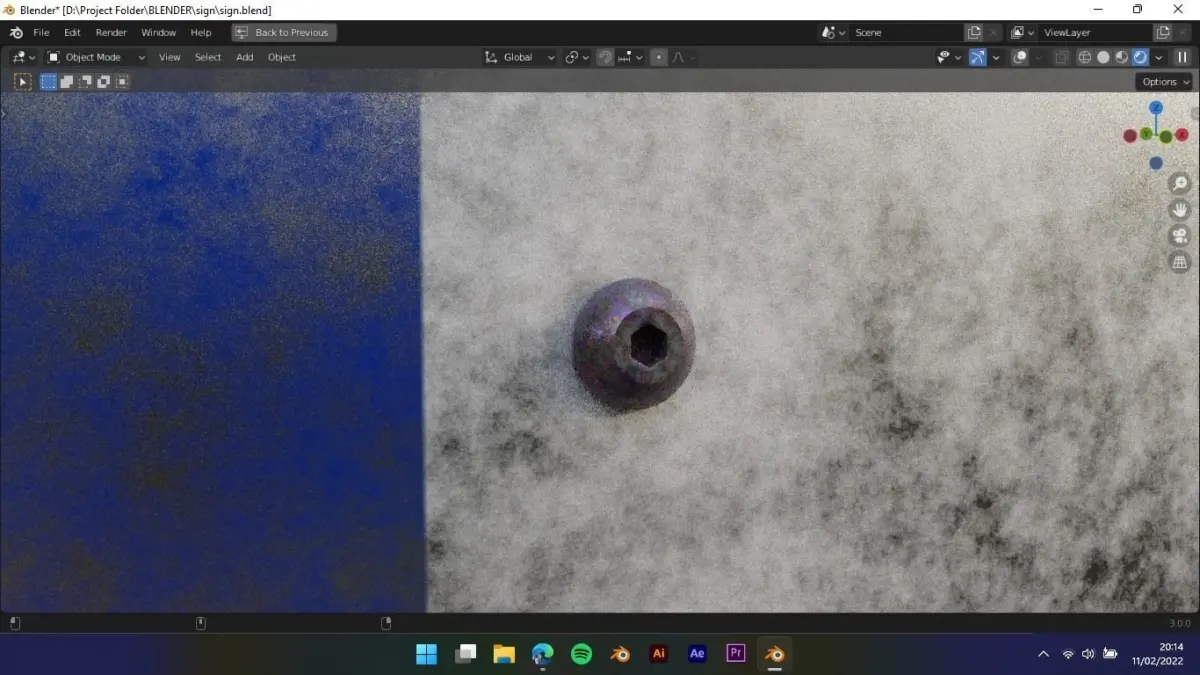Toggle the show gizmo button

pos(978,57)
